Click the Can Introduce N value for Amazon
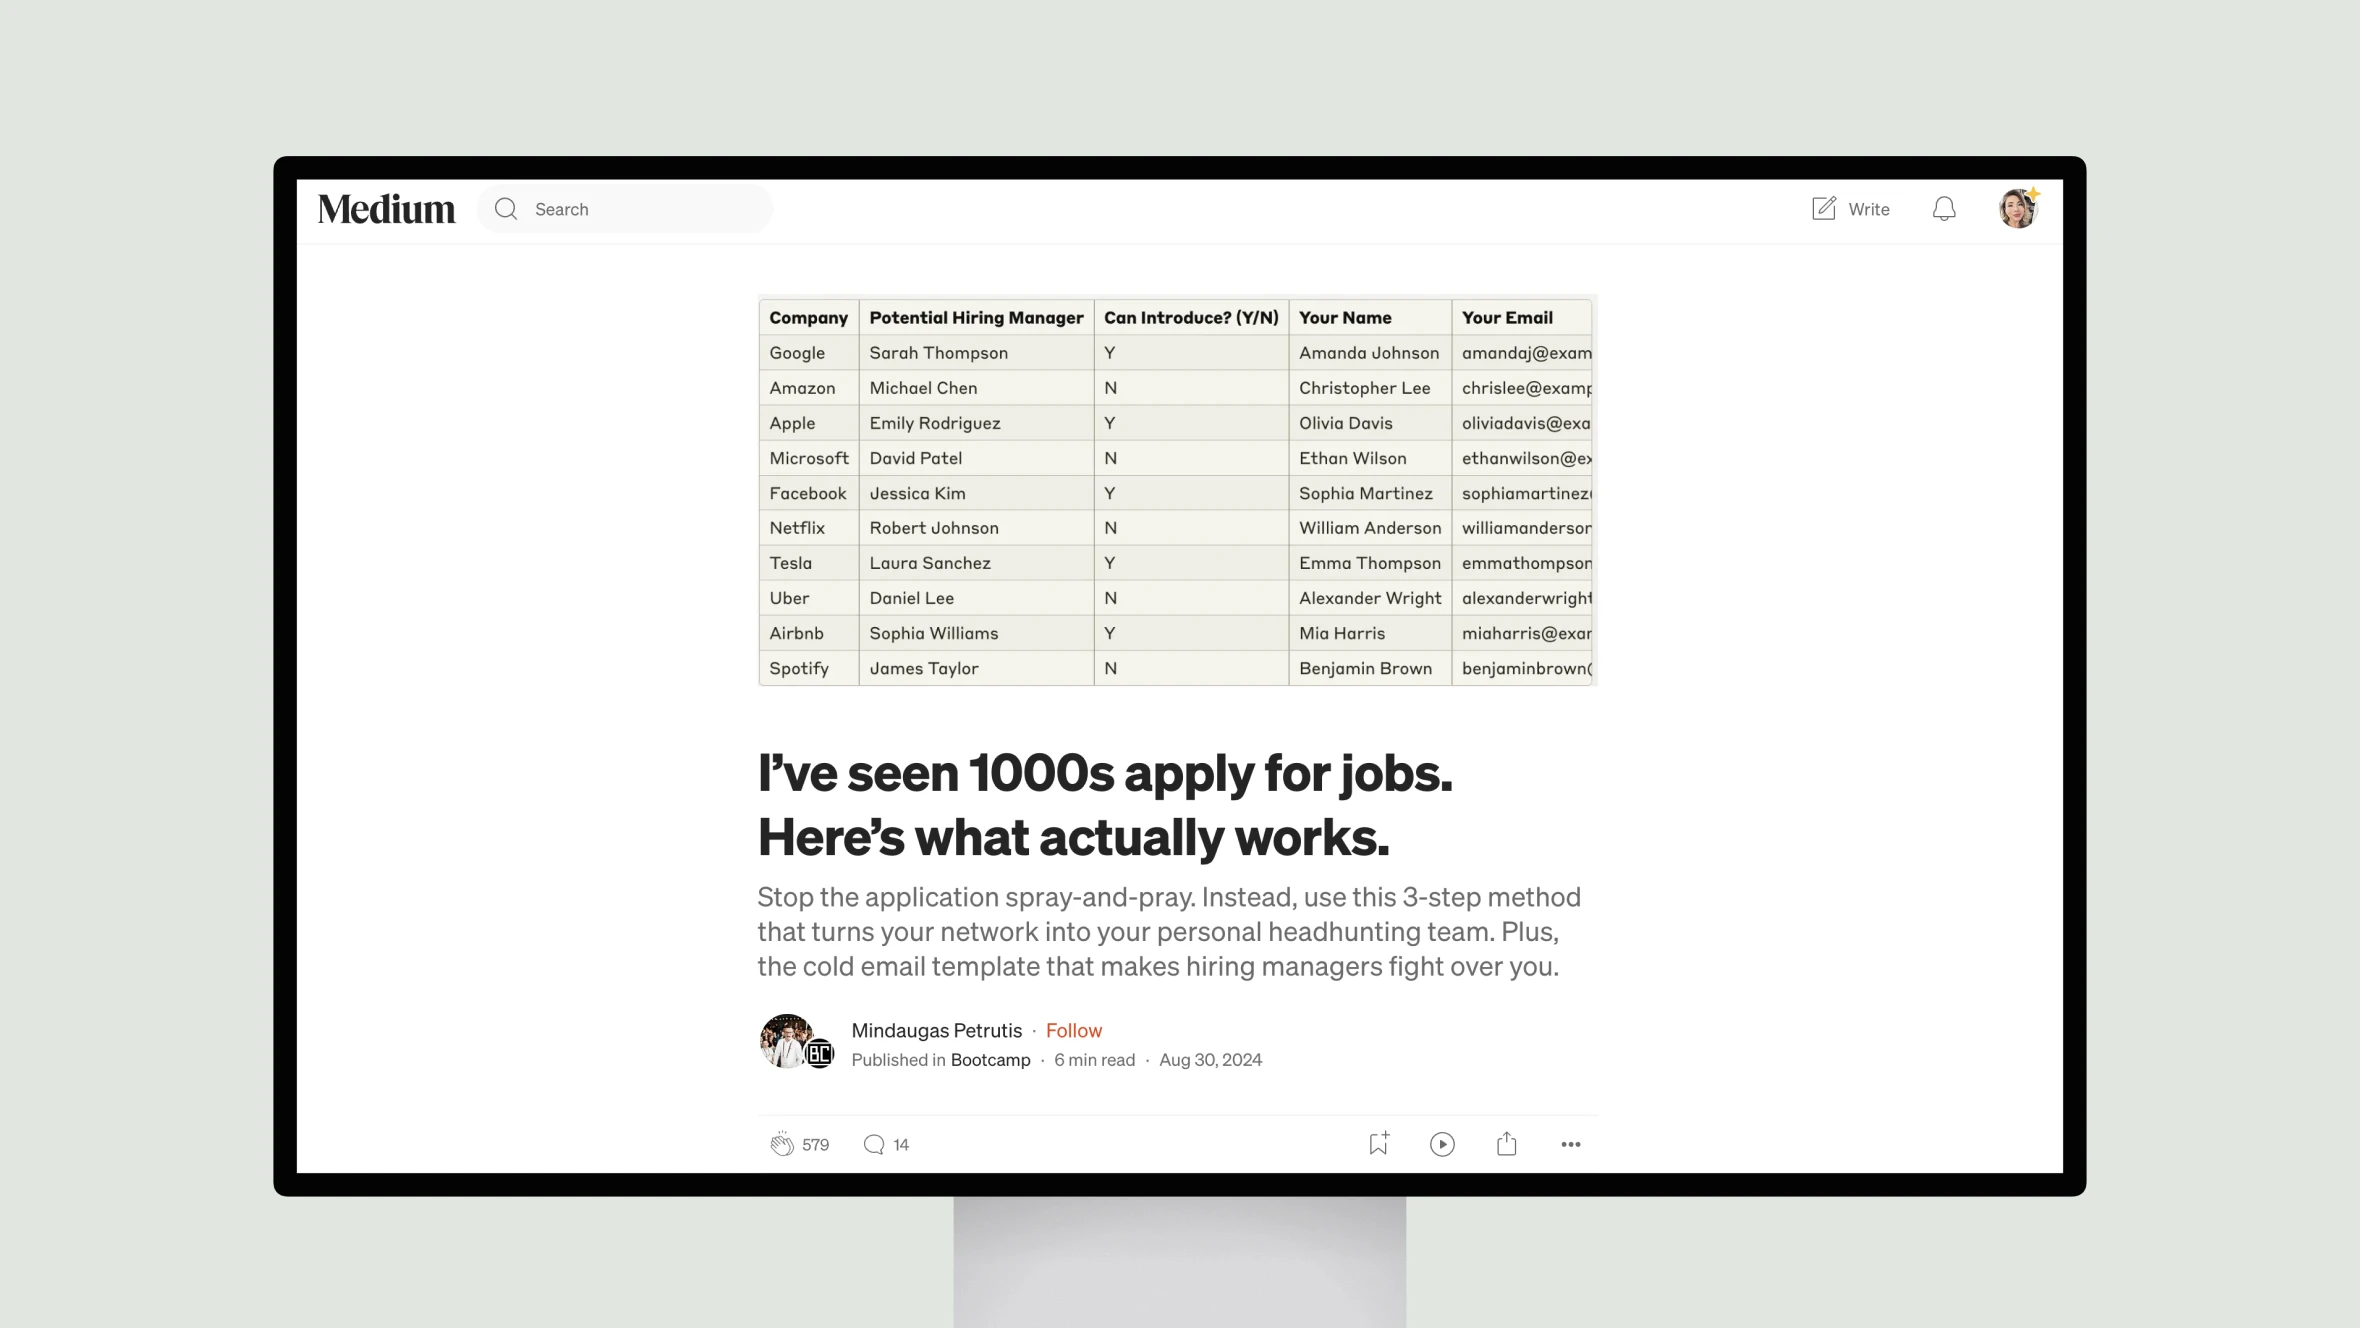Screen dimensions: 2360x1328 [x=1110, y=388]
